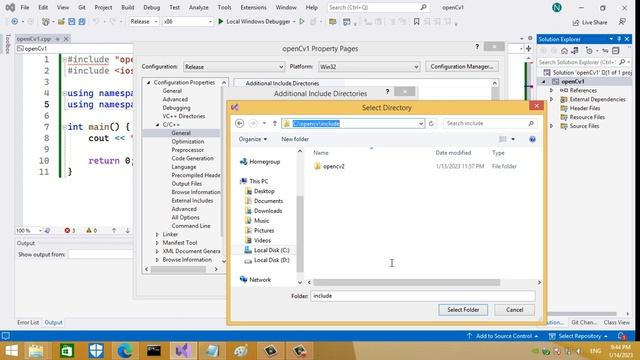Select Downloads in navigation pane

pyautogui.click(x=264, y=211)
